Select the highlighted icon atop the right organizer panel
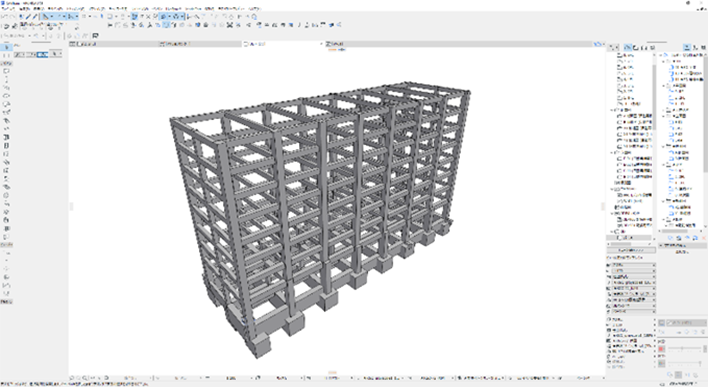This screenshot has width=708, height=387. [x=687, y=47]
